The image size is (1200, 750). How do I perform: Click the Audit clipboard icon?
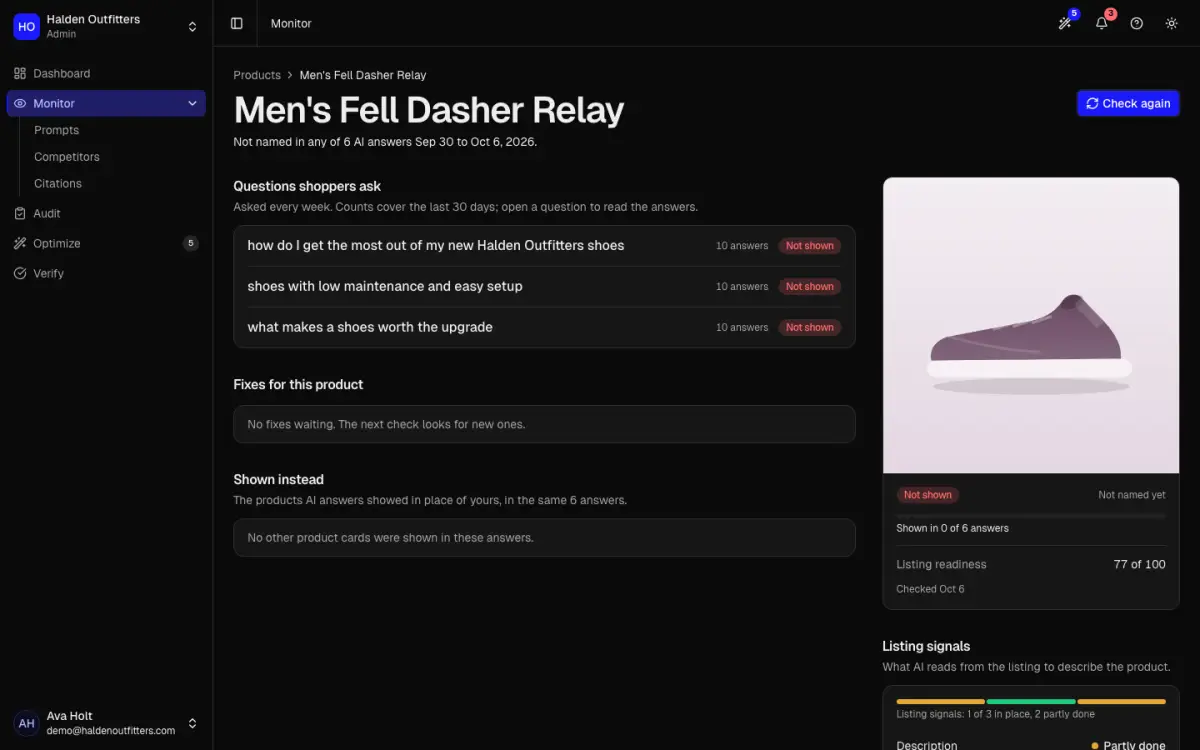pos(20,213)
